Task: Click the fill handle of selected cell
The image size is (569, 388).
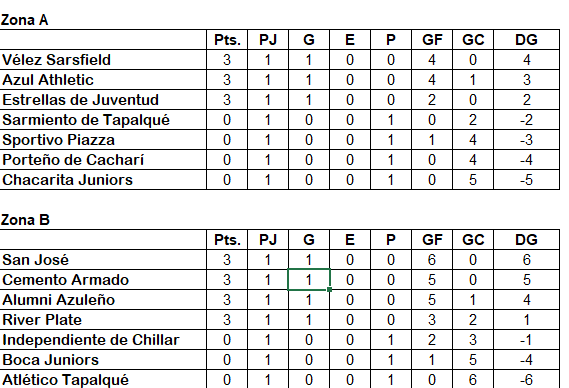Action: 329,290
